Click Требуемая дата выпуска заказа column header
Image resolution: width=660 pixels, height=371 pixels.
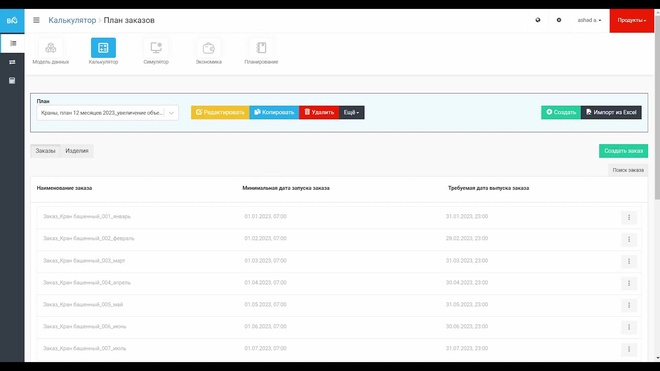[488, 188]
